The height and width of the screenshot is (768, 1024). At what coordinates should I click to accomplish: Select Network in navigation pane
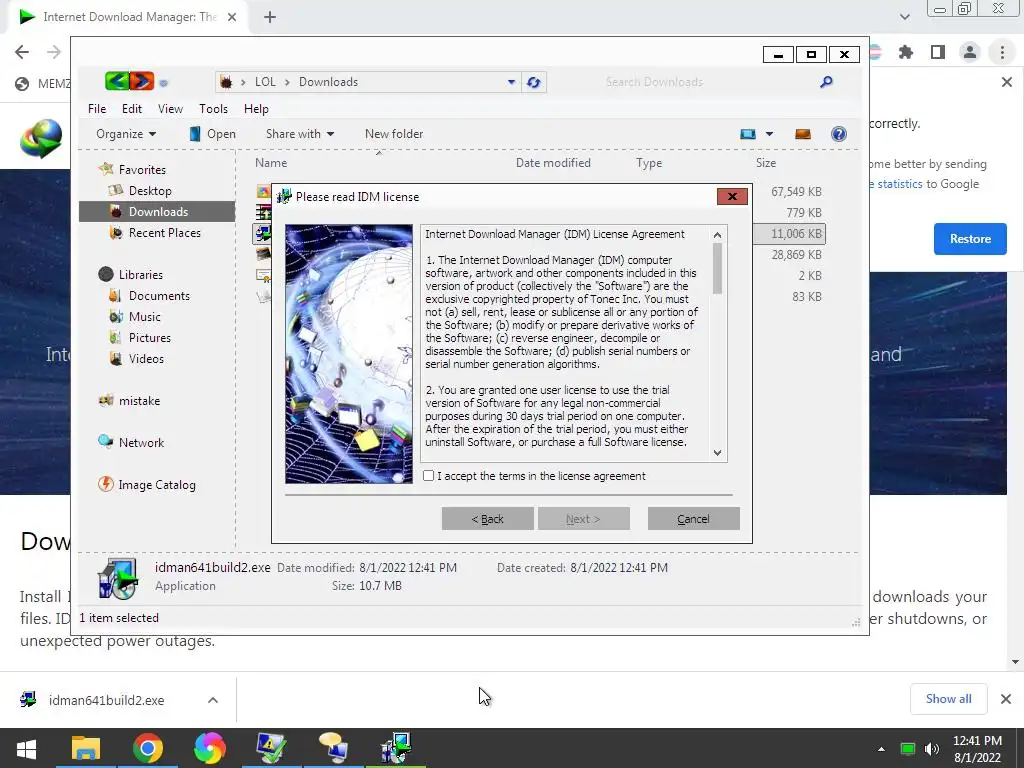tap(140, 443)
